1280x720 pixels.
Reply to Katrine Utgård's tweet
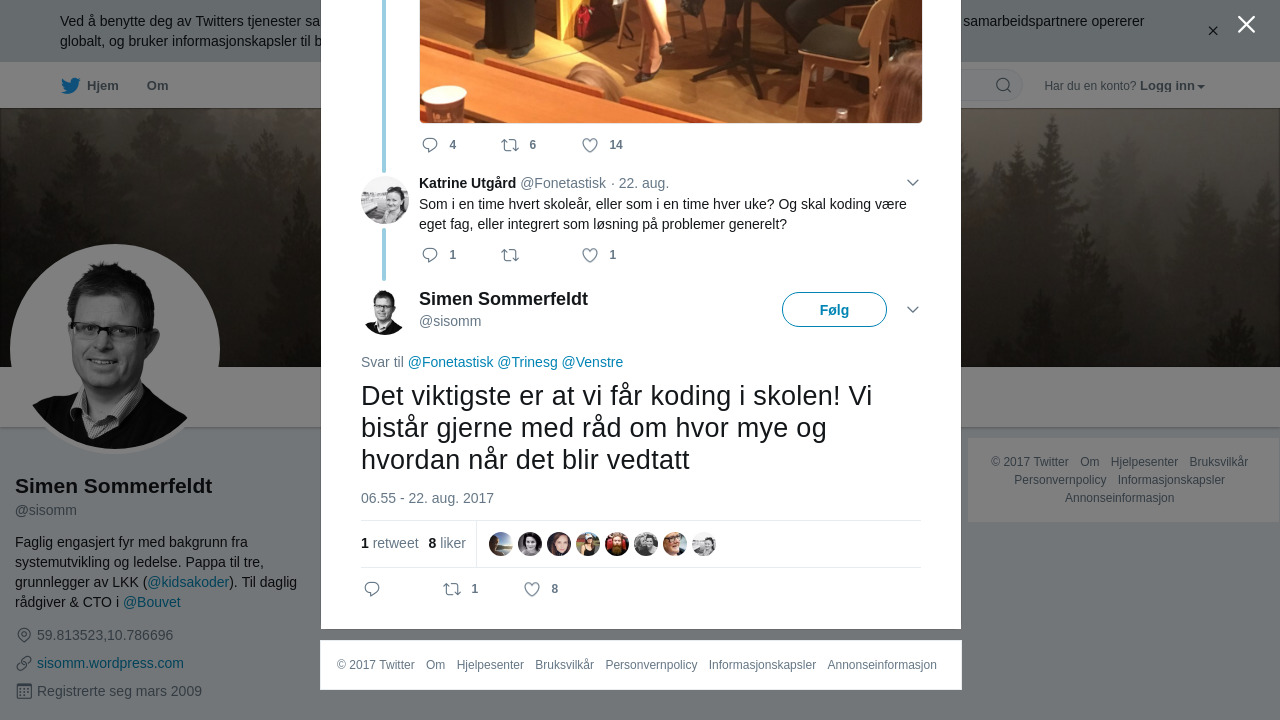coord(439,255)
